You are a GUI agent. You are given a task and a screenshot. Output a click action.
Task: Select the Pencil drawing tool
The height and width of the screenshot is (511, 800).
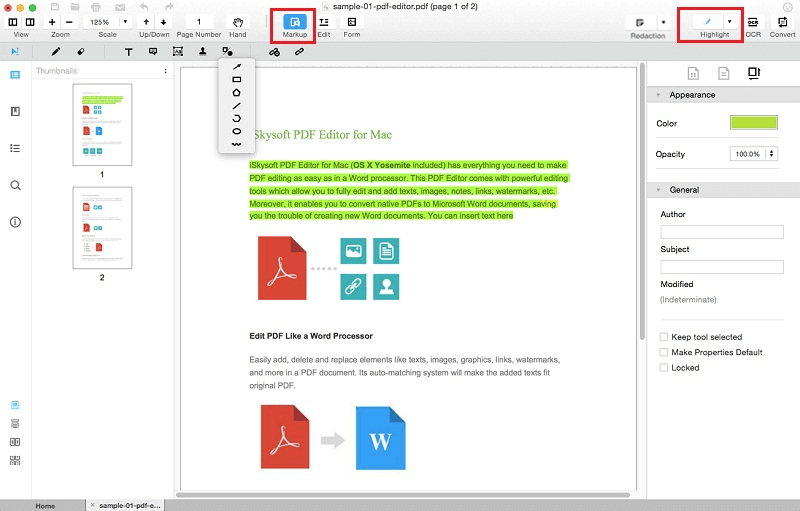click(56, 52)
